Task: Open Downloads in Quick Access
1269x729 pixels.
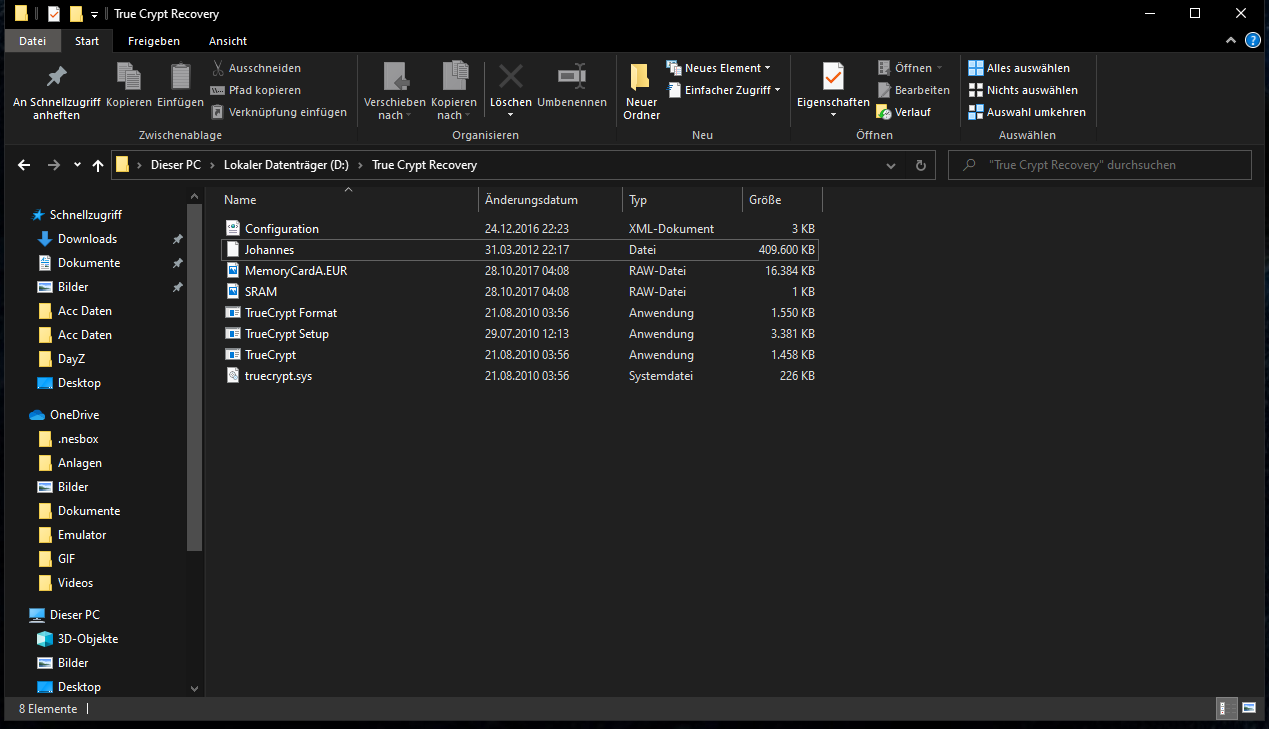Action: pyautogui.click(x=87, y=239)
